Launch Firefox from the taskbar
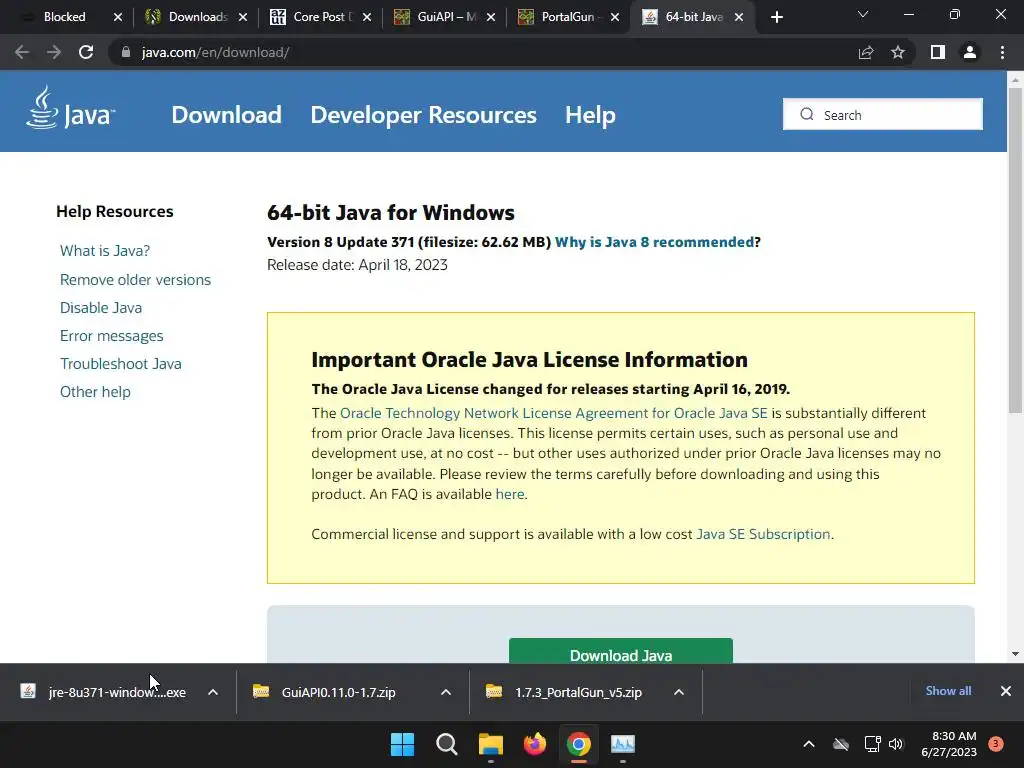Image resolution: width=1024 pixels, height=768 pixels. coord(535,744)
